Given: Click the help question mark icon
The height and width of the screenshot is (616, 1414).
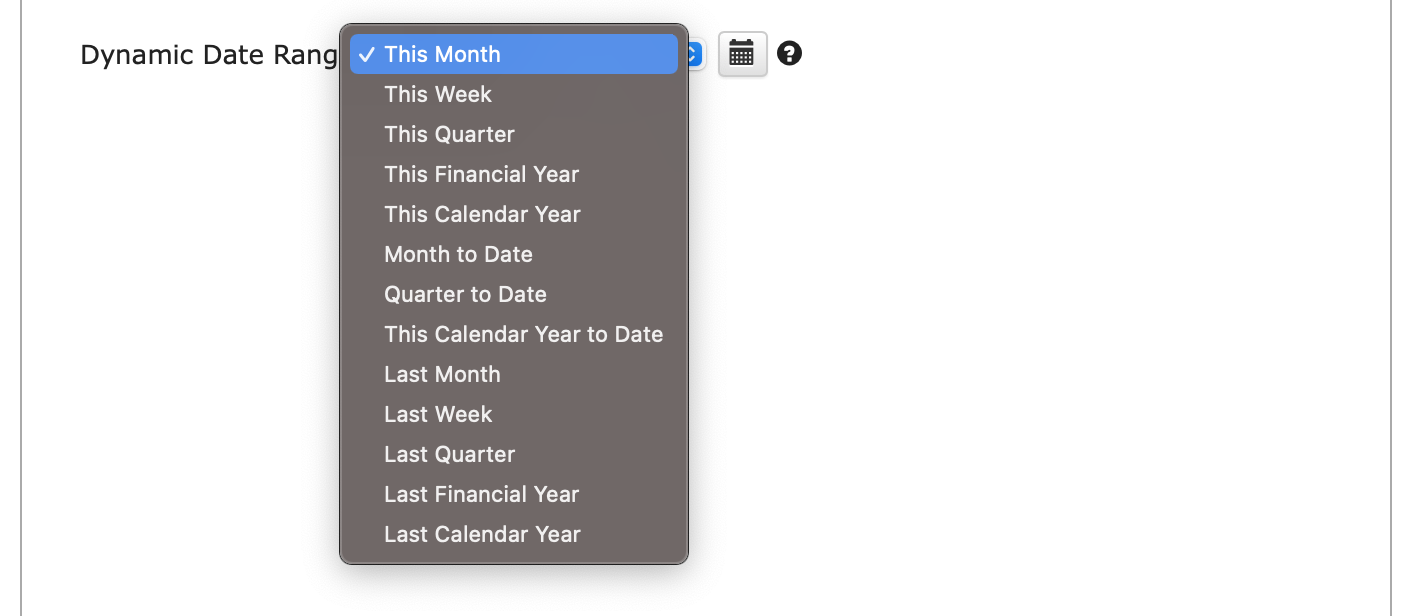Looking at the screenshot, I should pos(790,54).
